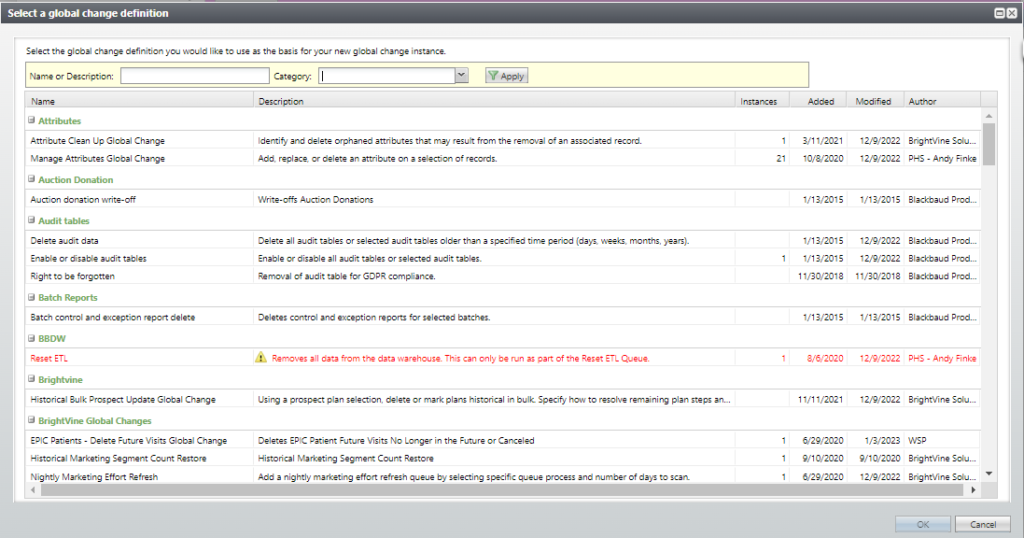Screen dimensions: 1024x538
Task: Collapse the BBDW group icon
Action: (31, 338)
